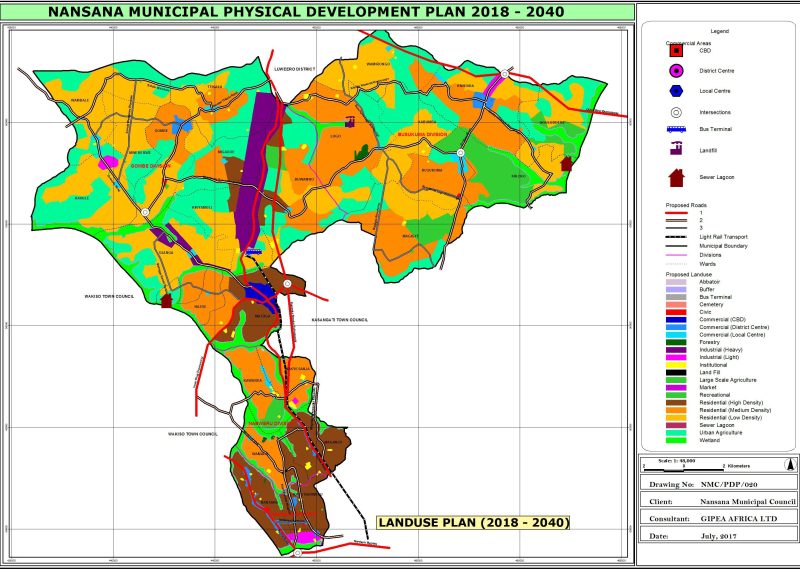
Task: Select the Intersections concentric circle legend symbol
Action: tap(676, 113)
